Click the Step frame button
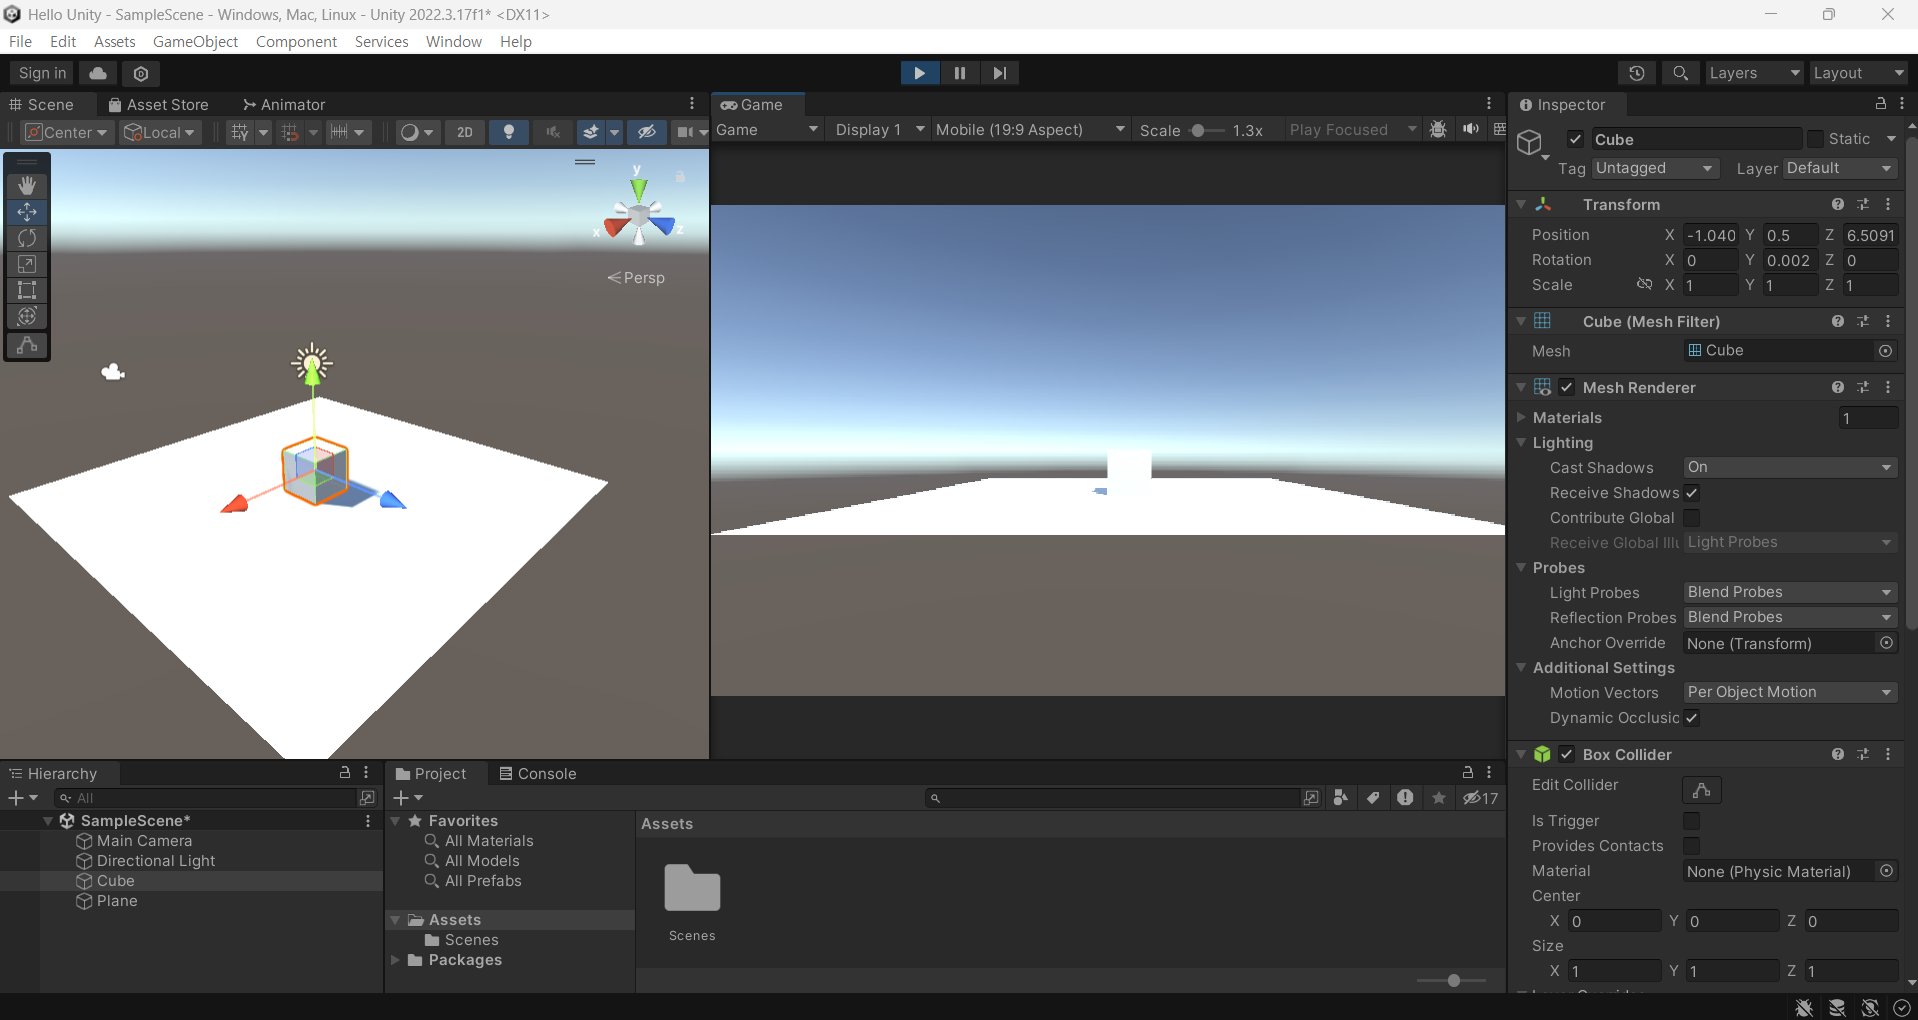This screenshot has width=1918, height=1020. [x=1000, y=73]
